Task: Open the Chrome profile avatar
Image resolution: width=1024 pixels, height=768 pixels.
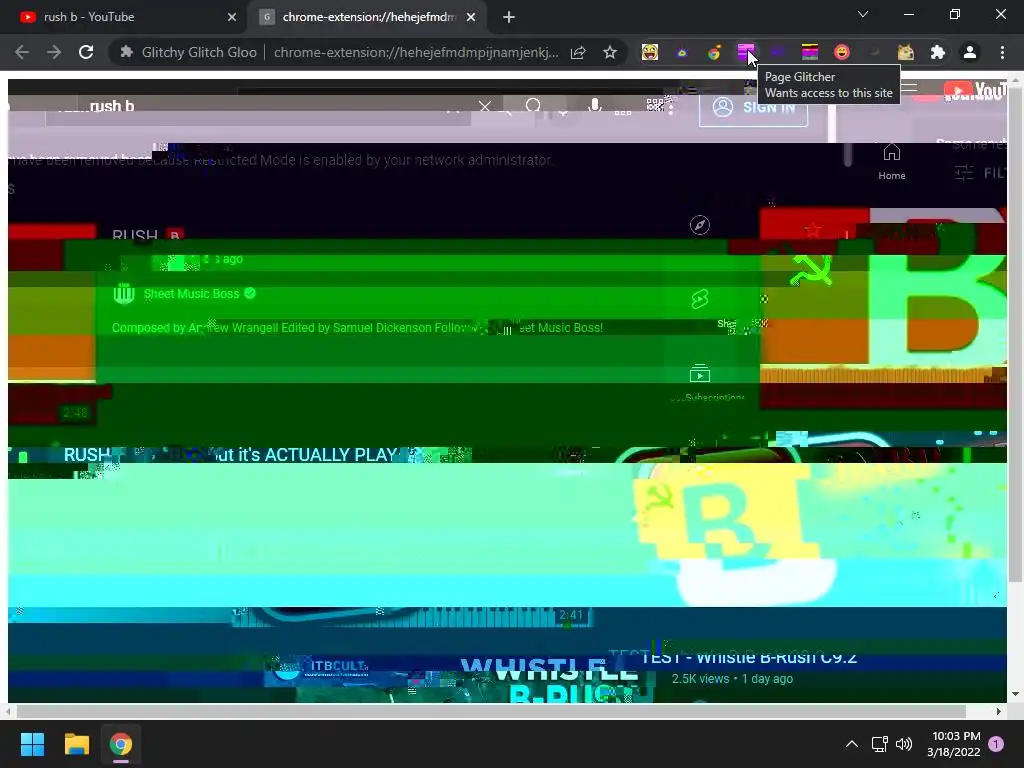Action: (x=970, y=52)
